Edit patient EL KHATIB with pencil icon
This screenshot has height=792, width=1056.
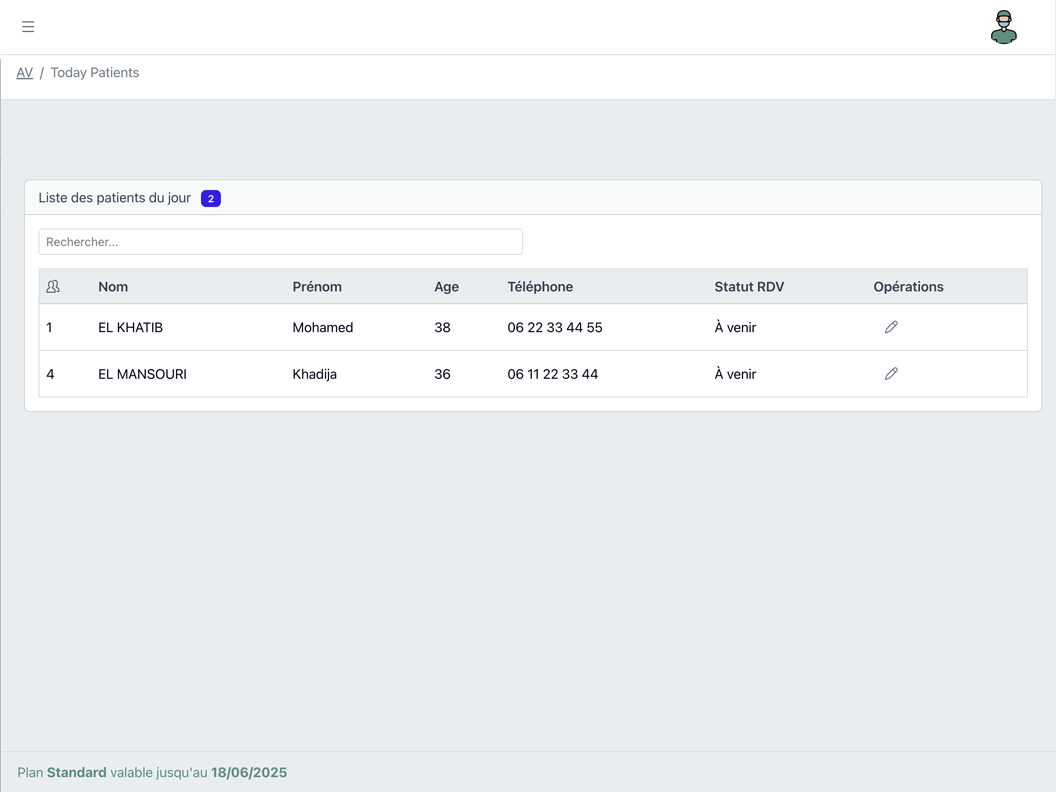[x=891, y=327]
